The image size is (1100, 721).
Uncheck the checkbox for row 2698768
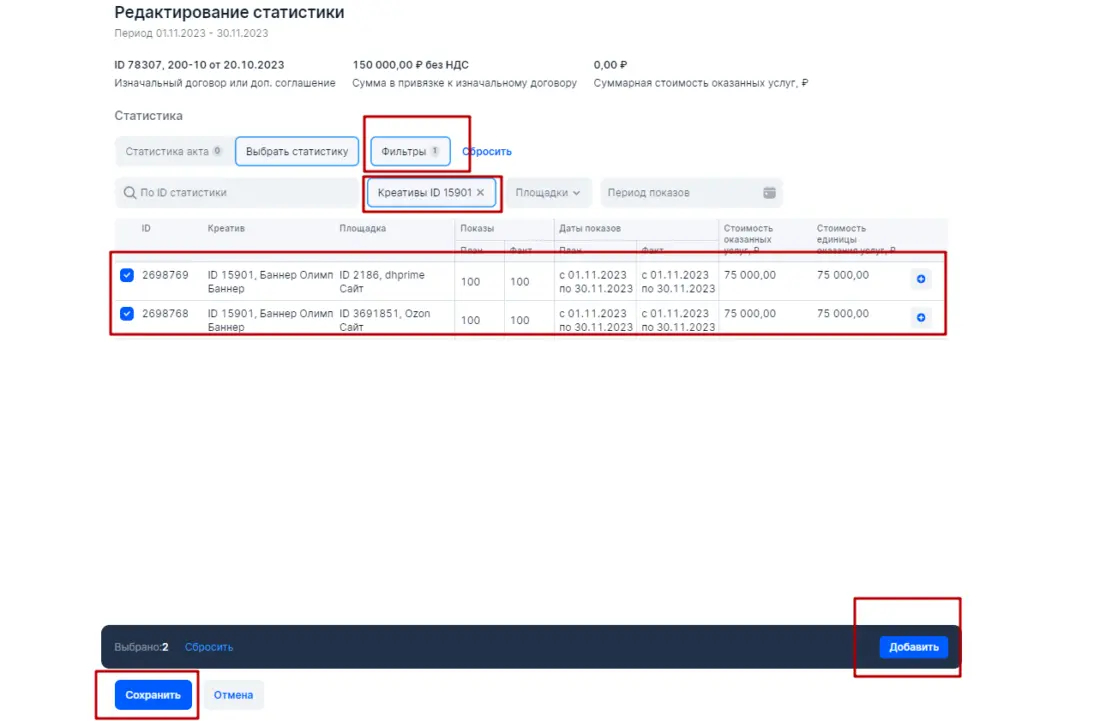[127, 314]
